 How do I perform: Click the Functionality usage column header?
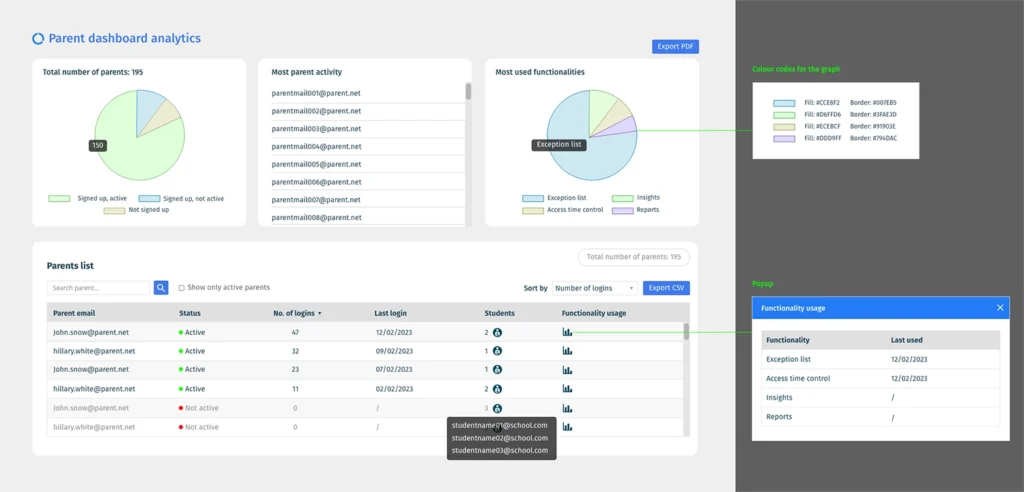(594, 313)
